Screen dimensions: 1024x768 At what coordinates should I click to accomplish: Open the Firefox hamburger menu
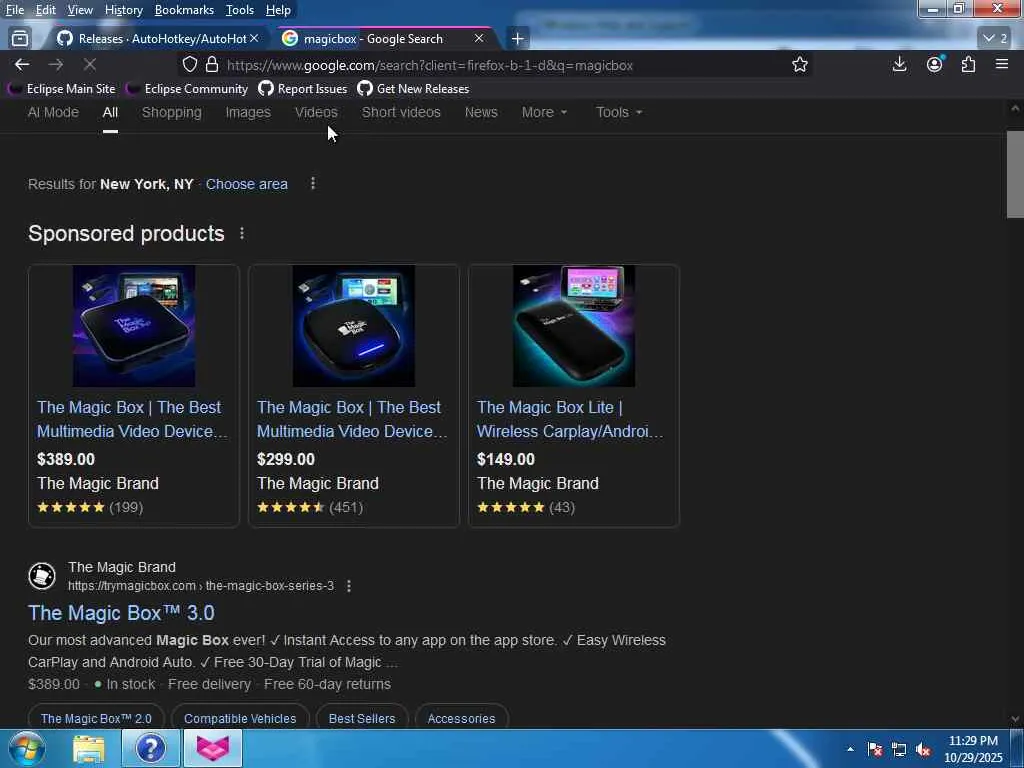(x=1002, y=64)
